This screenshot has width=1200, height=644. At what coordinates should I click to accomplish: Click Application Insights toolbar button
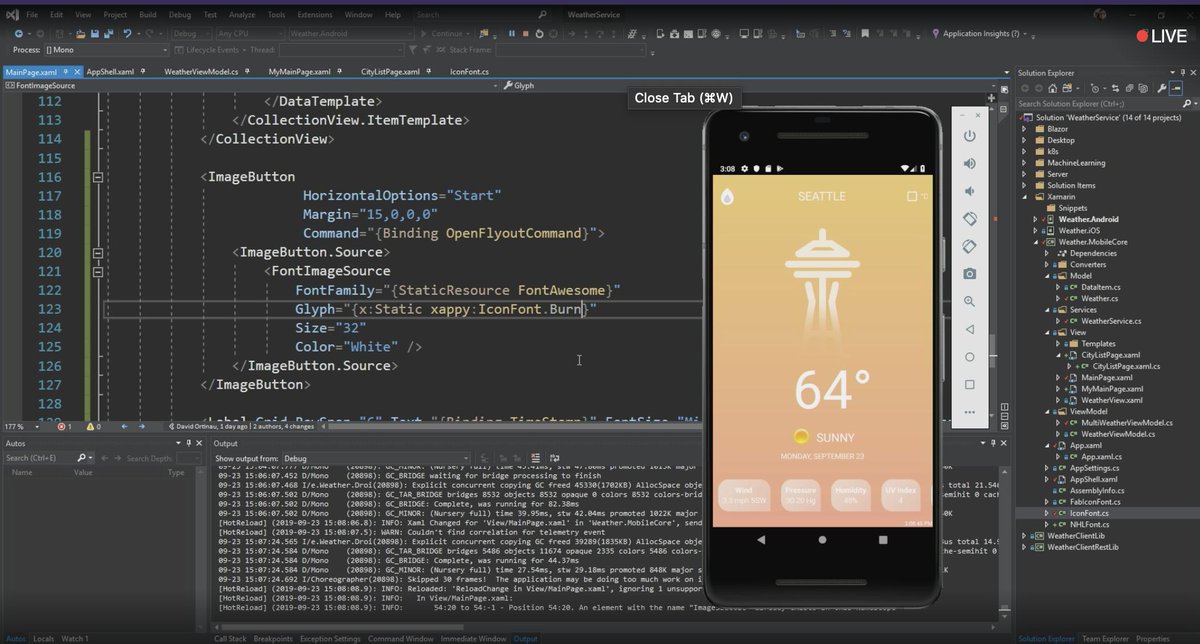(981, 33)
